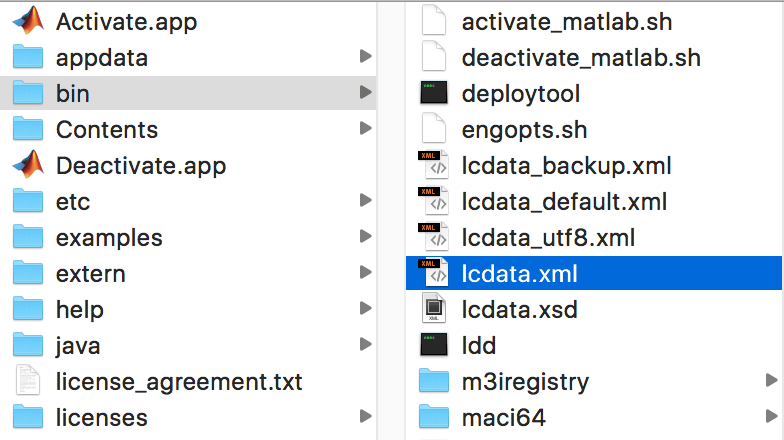Click the ldd executable icon
The height and width of the screenshot is (440, 784).
434,345
